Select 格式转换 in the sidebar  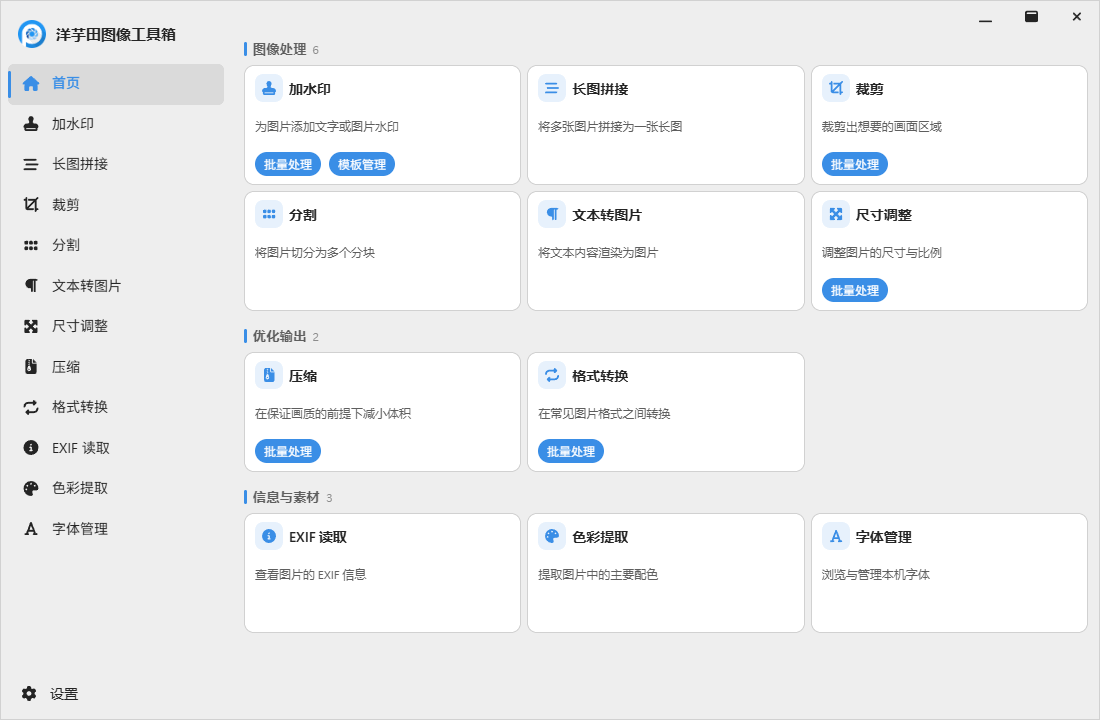[116, 407]
